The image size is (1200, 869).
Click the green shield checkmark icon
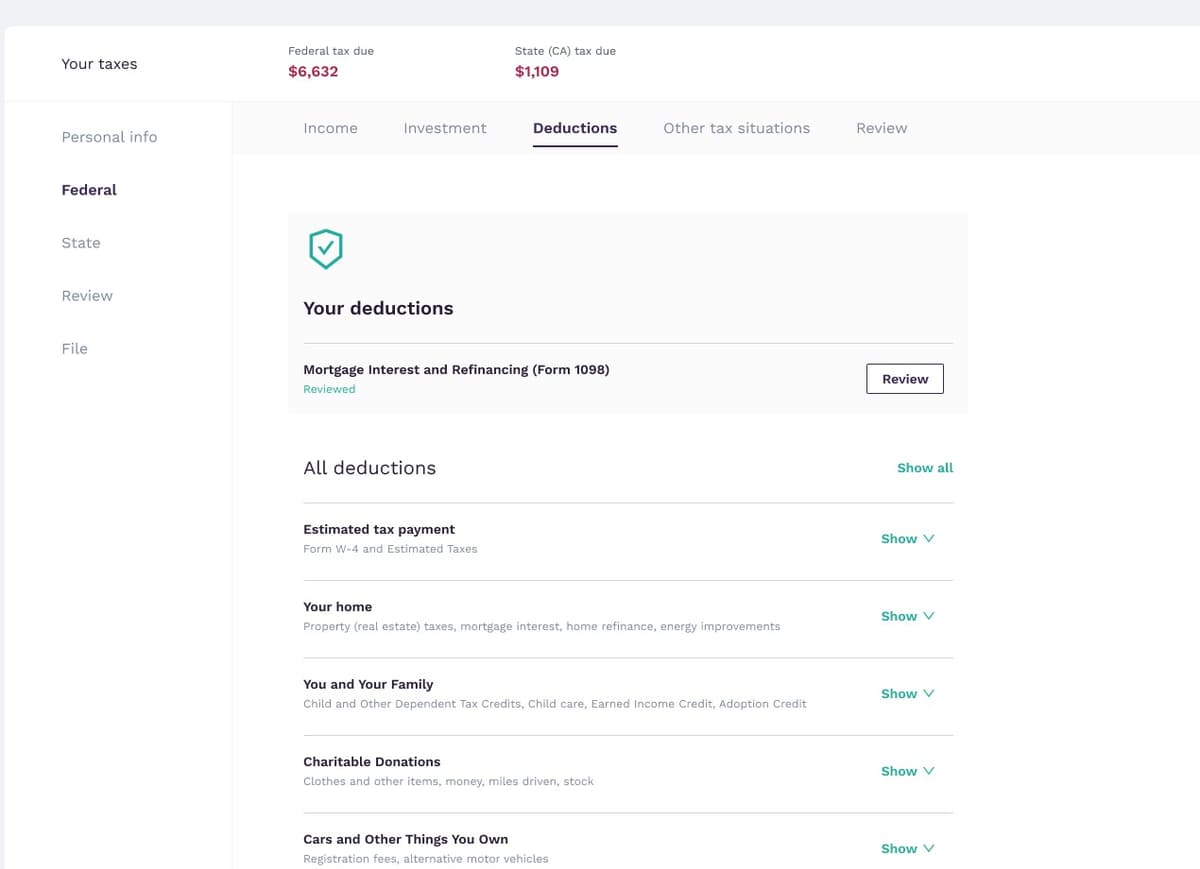point(326,249)
